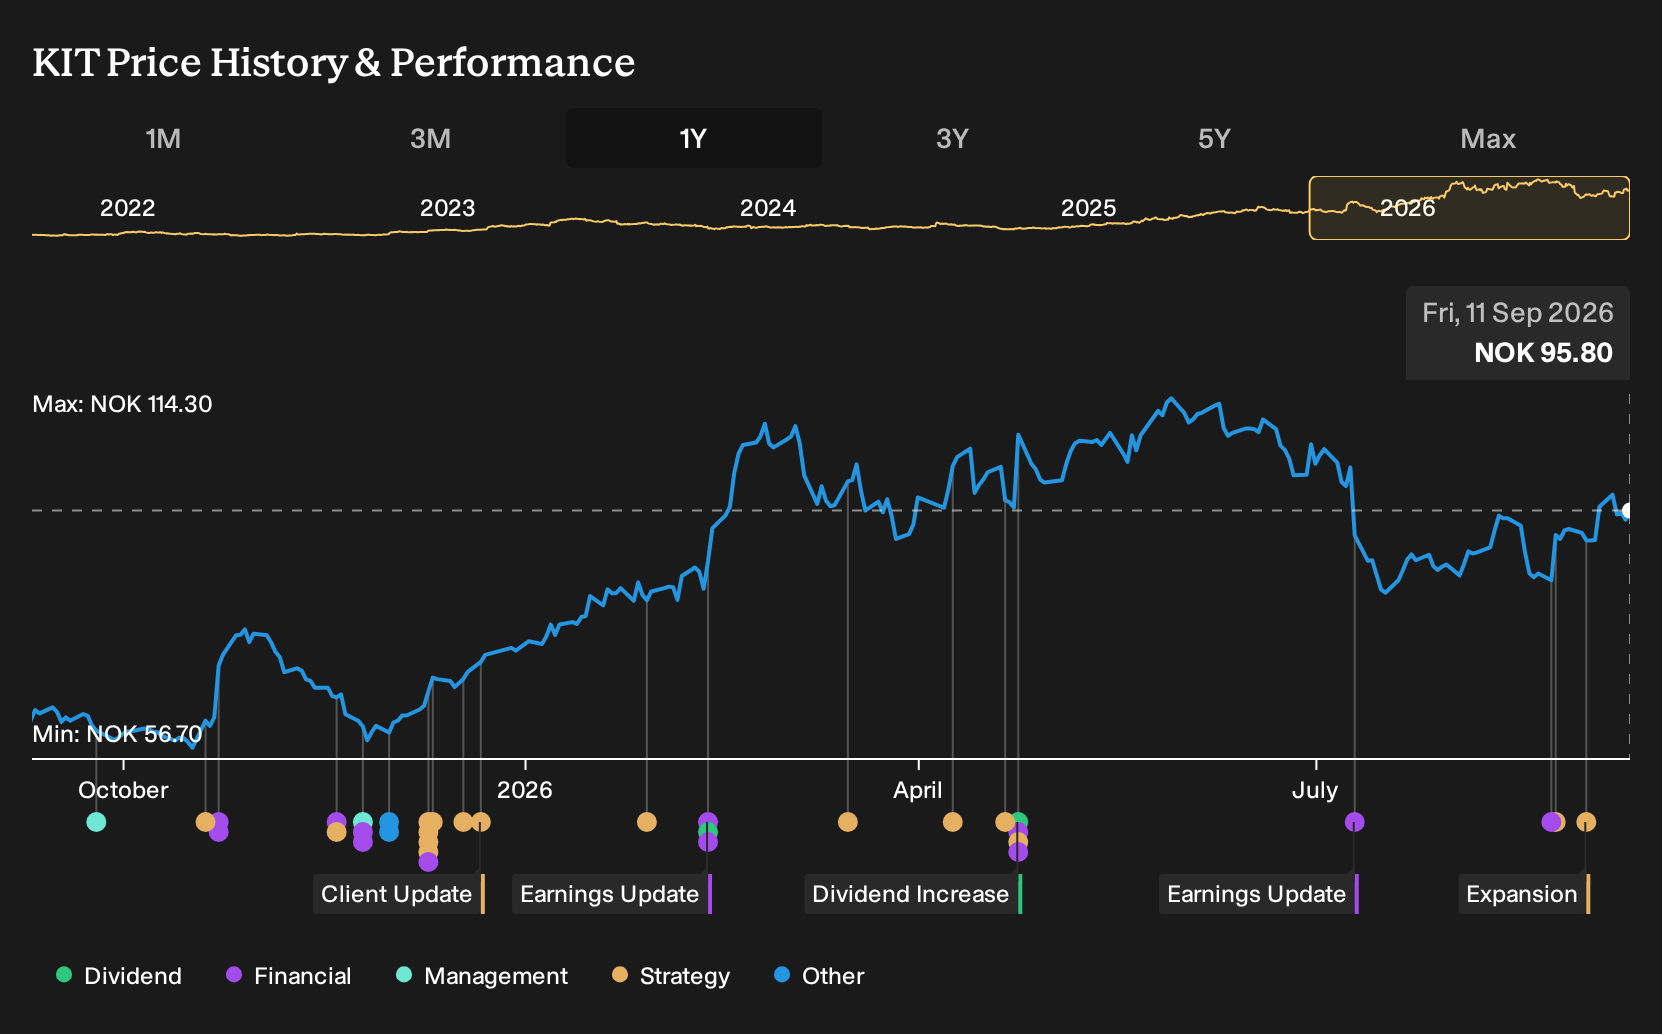This screenshot has height=1034, width=1662.
Task: Select the 1M time range tab
Action: [x=163, y=138]
